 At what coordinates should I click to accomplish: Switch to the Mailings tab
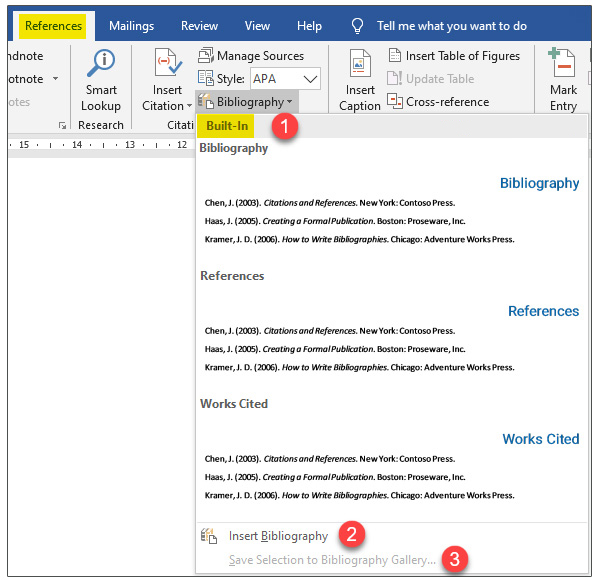point(131,26)
